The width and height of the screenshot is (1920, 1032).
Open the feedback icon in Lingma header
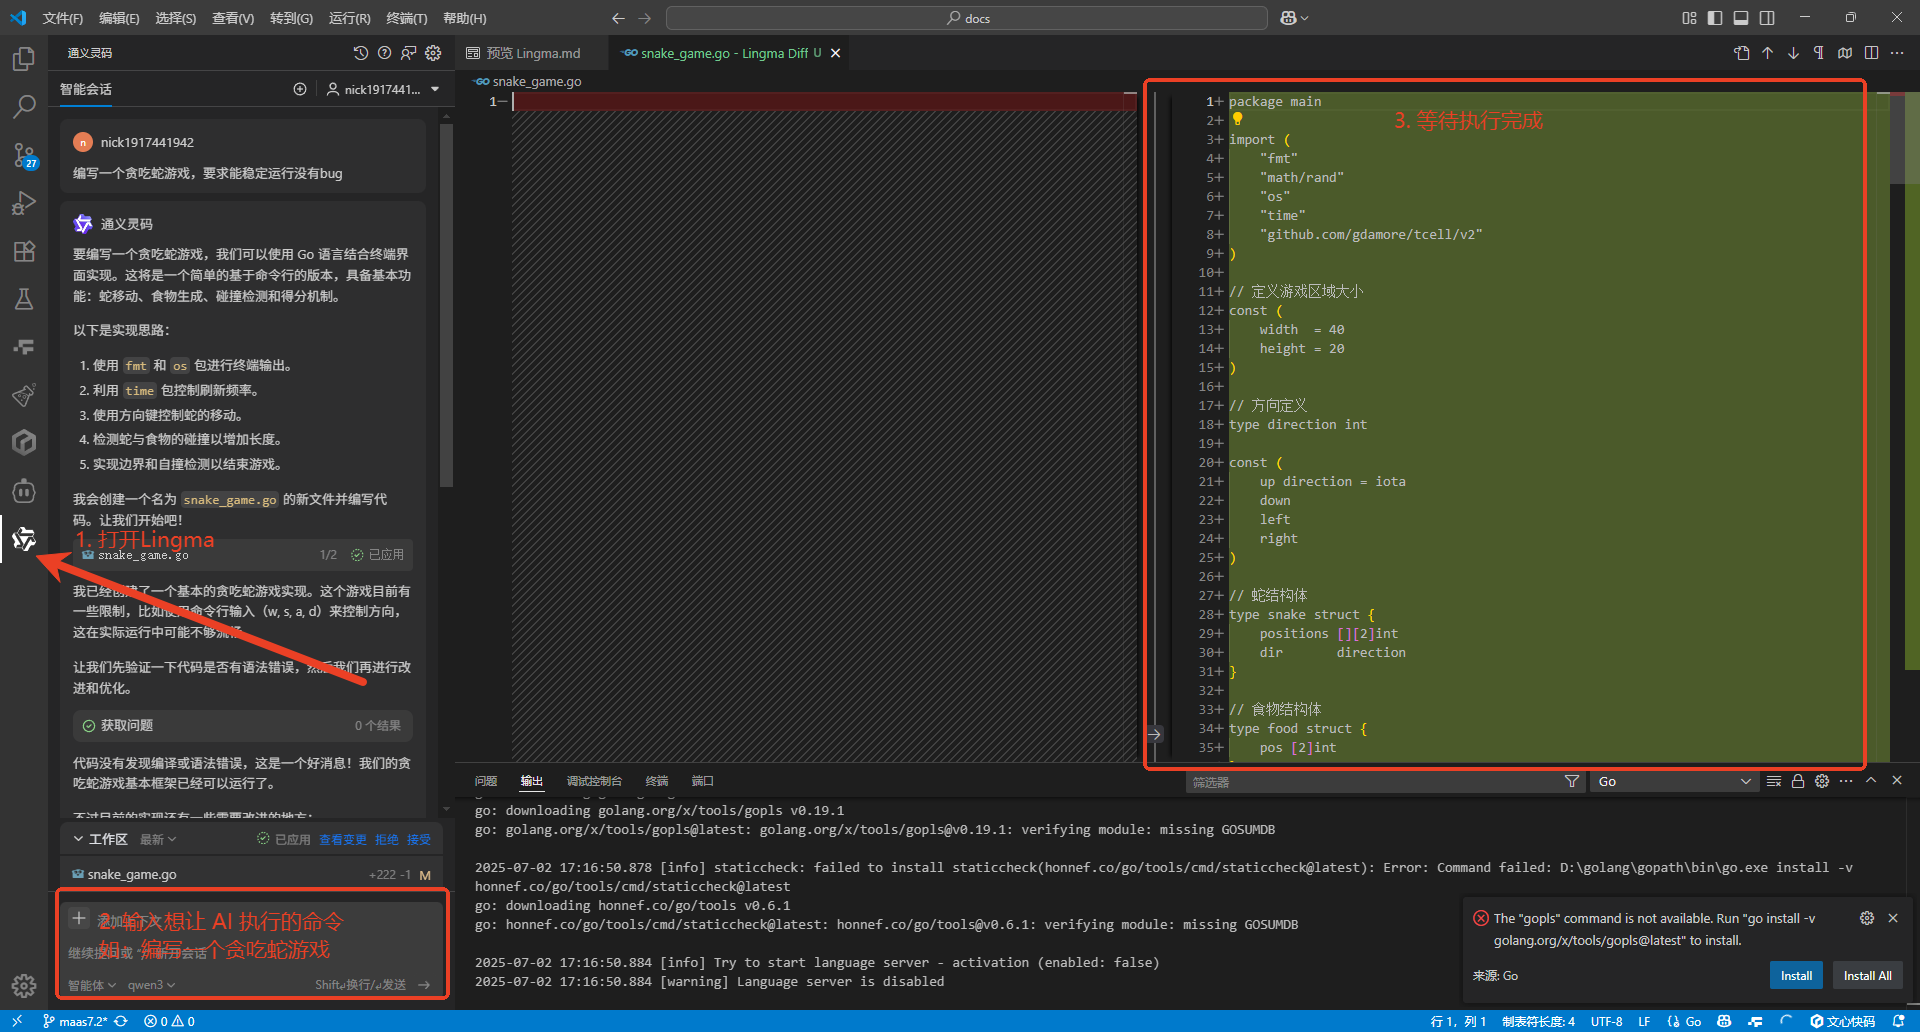(408, 53)
